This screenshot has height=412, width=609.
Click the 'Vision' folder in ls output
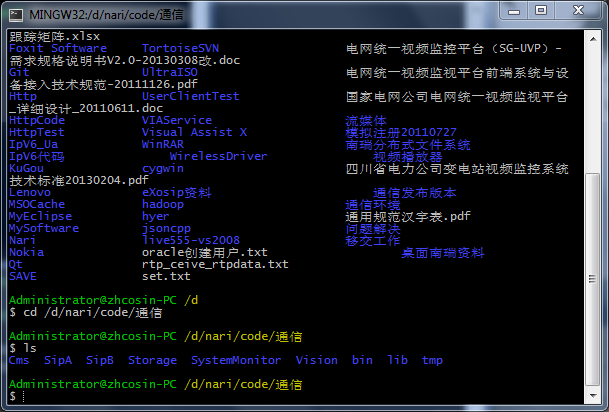(x=317, y=360)
